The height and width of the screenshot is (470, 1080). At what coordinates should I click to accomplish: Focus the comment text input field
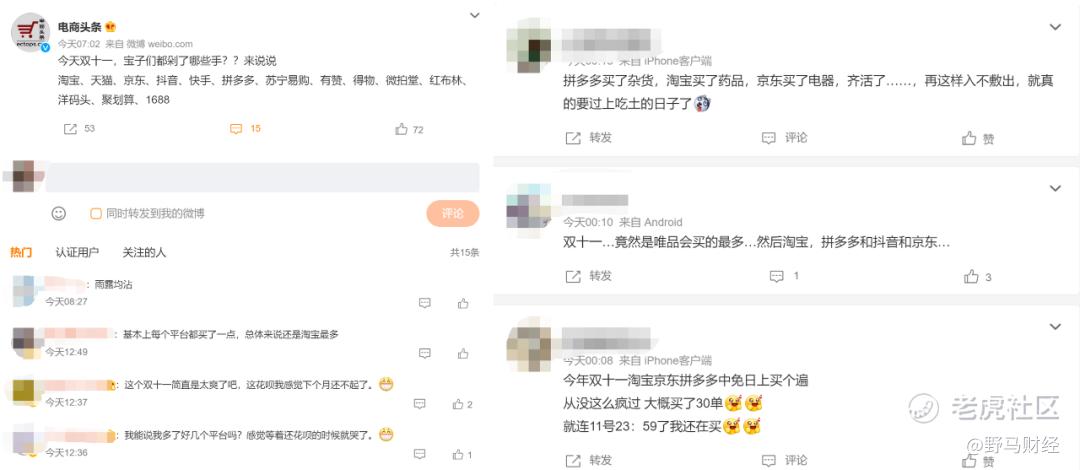264,178
